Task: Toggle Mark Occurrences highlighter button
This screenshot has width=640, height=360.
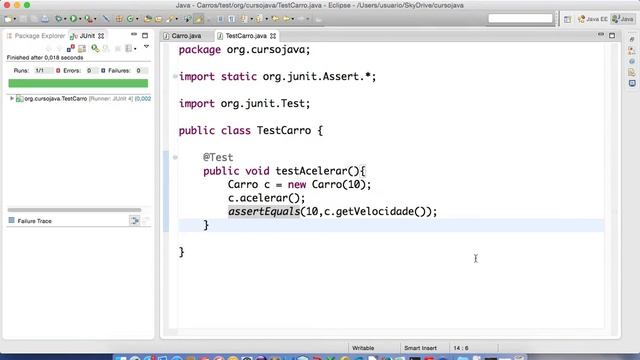Action: [198, 19]
